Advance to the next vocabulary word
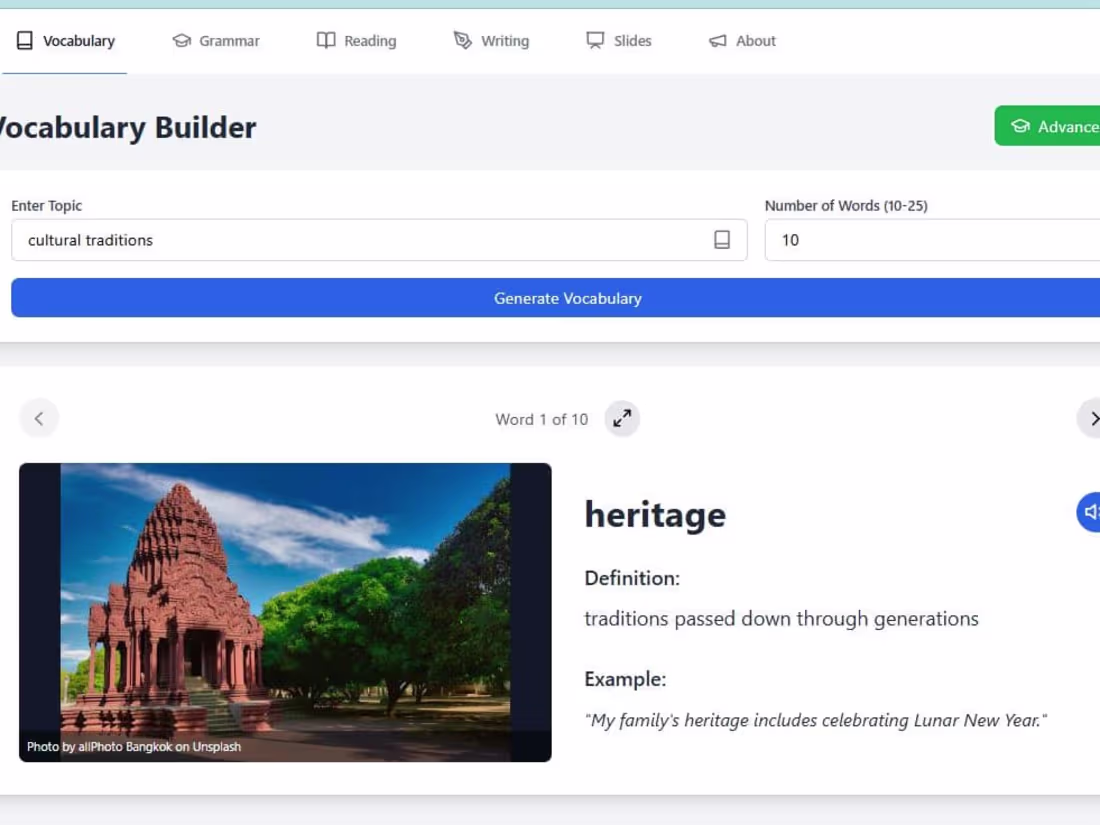 1094,418
